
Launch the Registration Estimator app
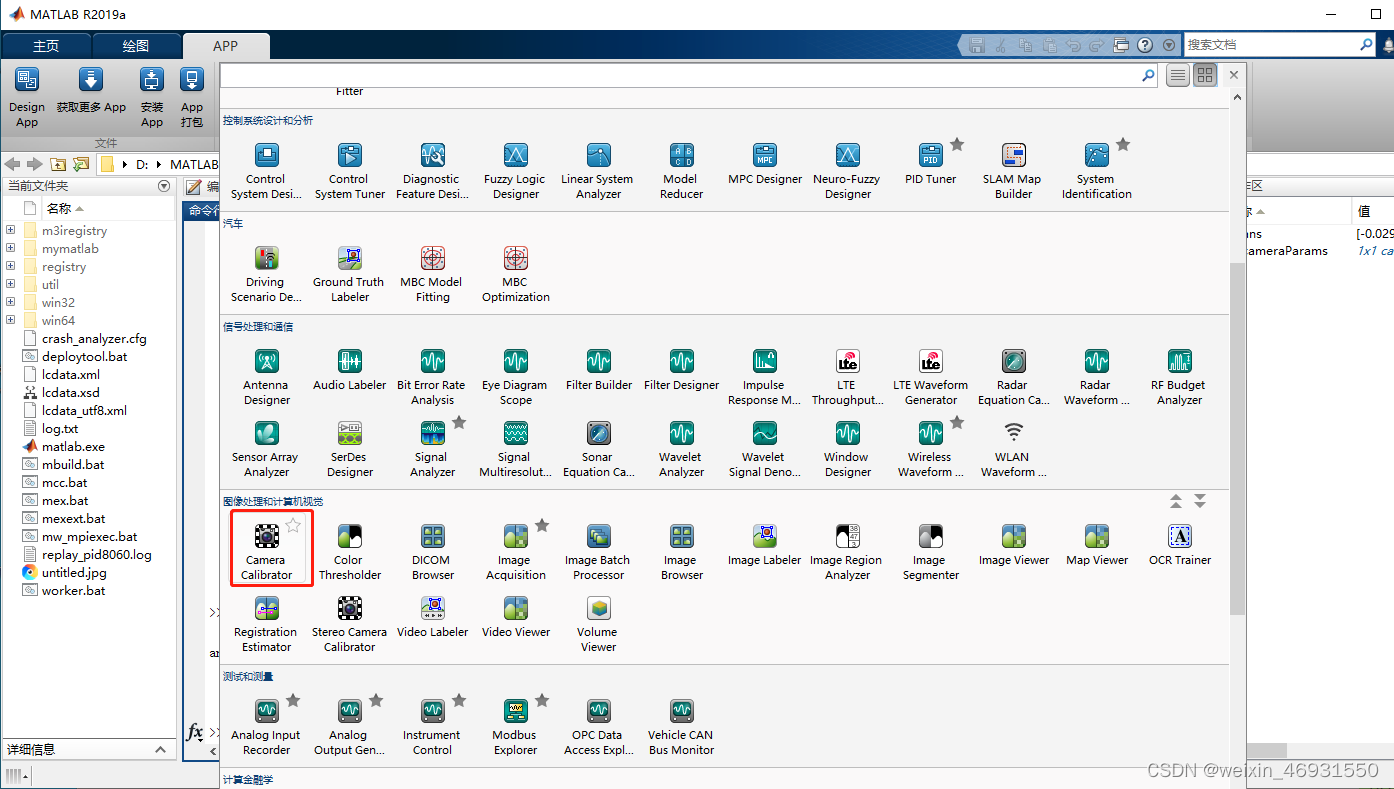pos(267,624)
